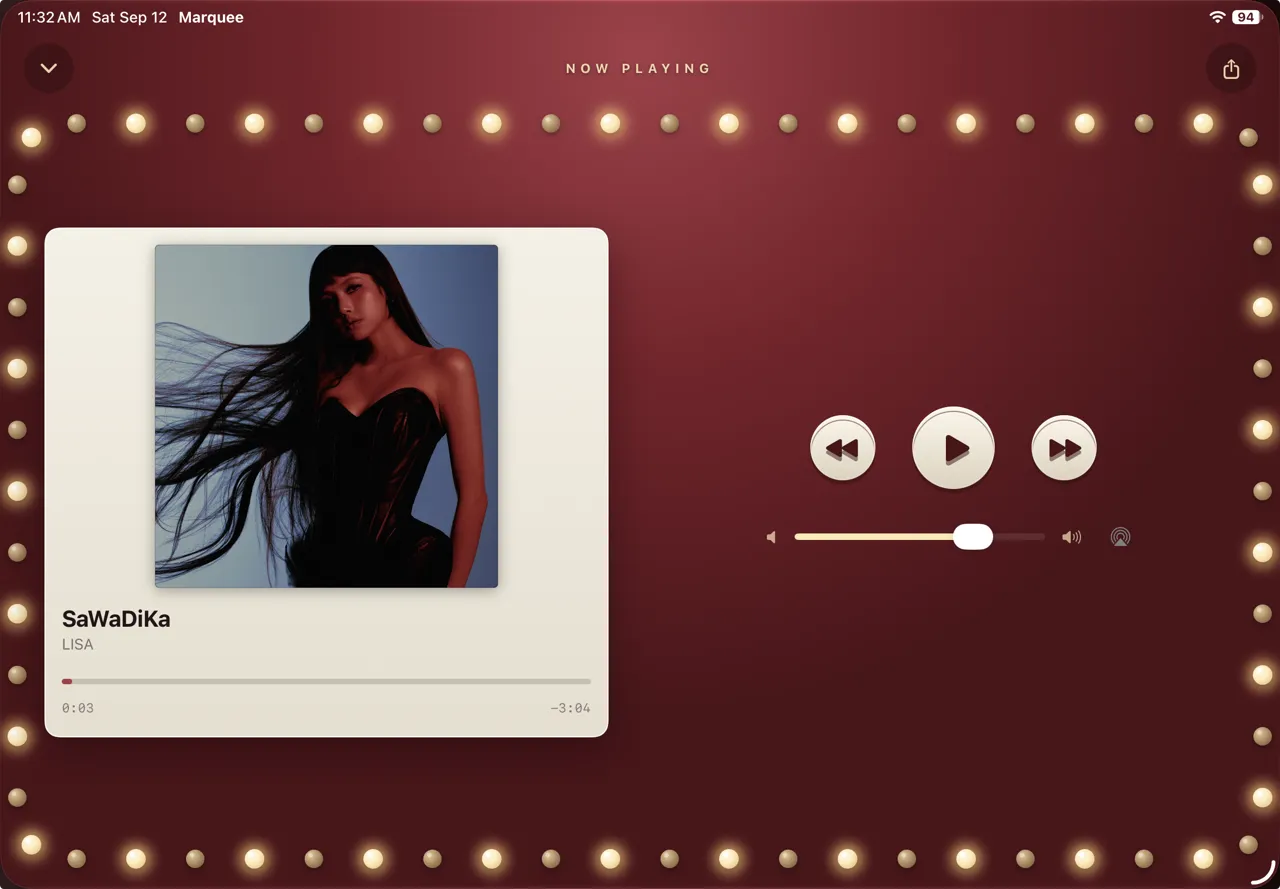This screenshot has height=889, width=1280.
Task: Tap the elapsed time 0:03
Action: (x=78, y=708)
